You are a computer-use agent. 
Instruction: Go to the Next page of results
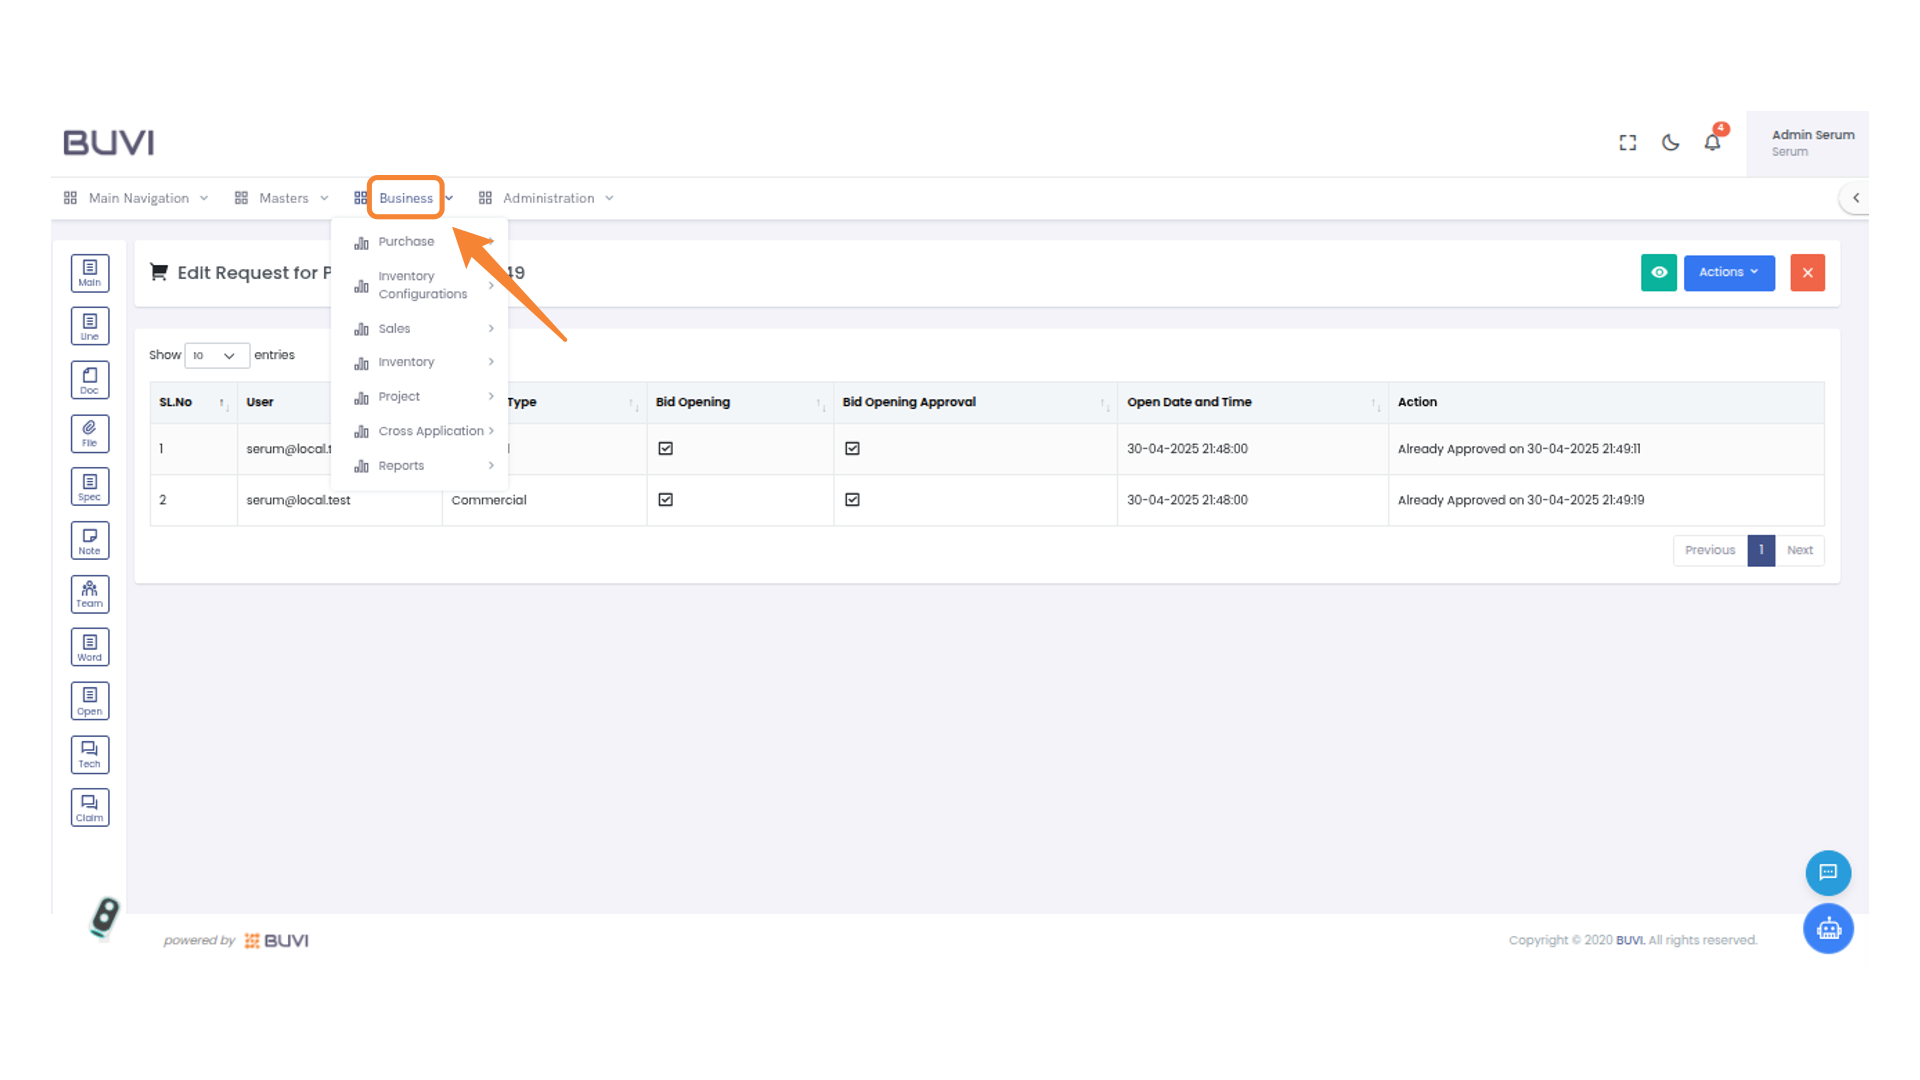[1800, 550]
